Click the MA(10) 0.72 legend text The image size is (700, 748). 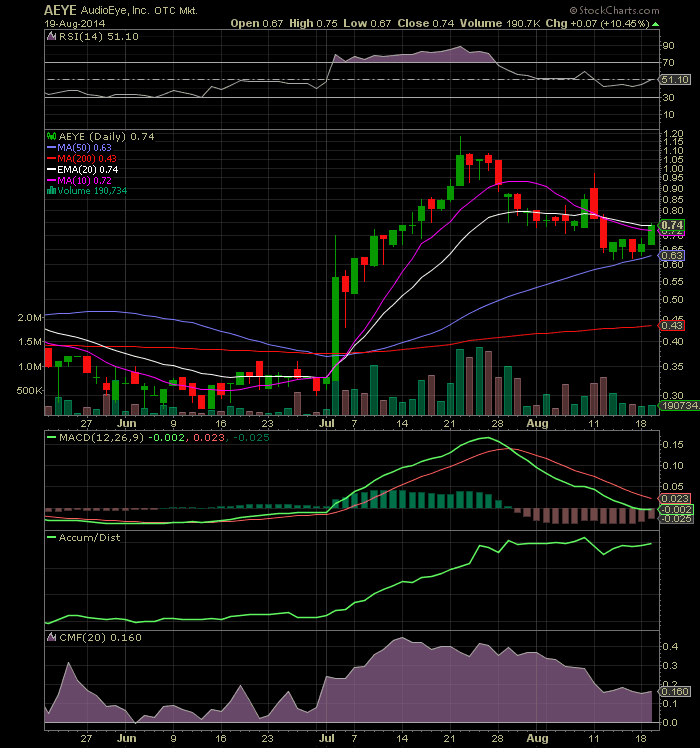(x=84, y=181)
